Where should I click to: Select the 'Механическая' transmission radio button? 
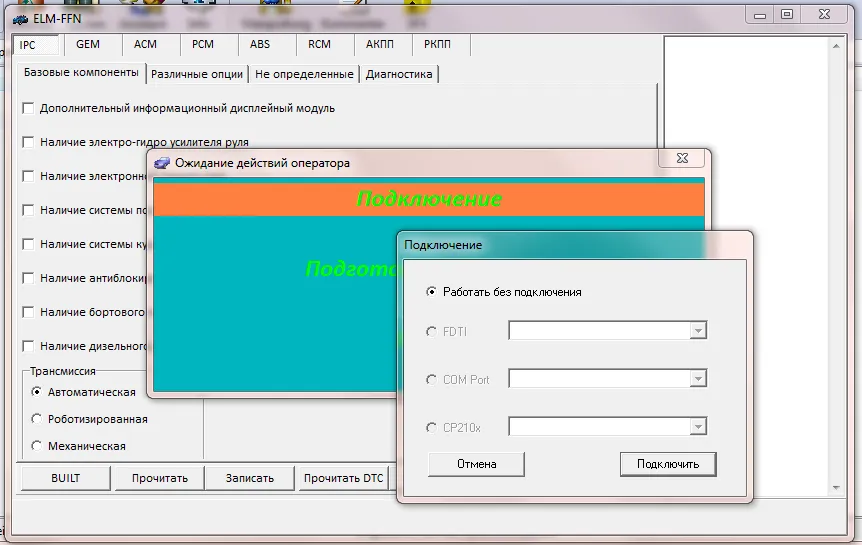37,446
